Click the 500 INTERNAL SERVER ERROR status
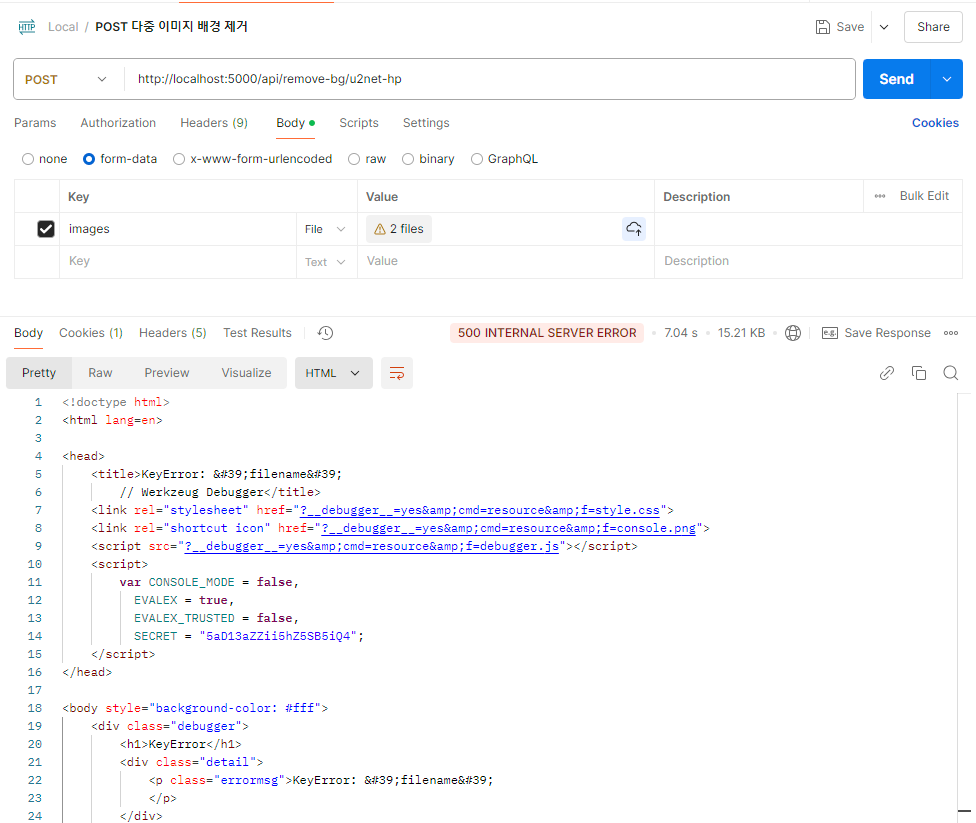This screenshot has width=976, height=823. (x=547, y=333)
